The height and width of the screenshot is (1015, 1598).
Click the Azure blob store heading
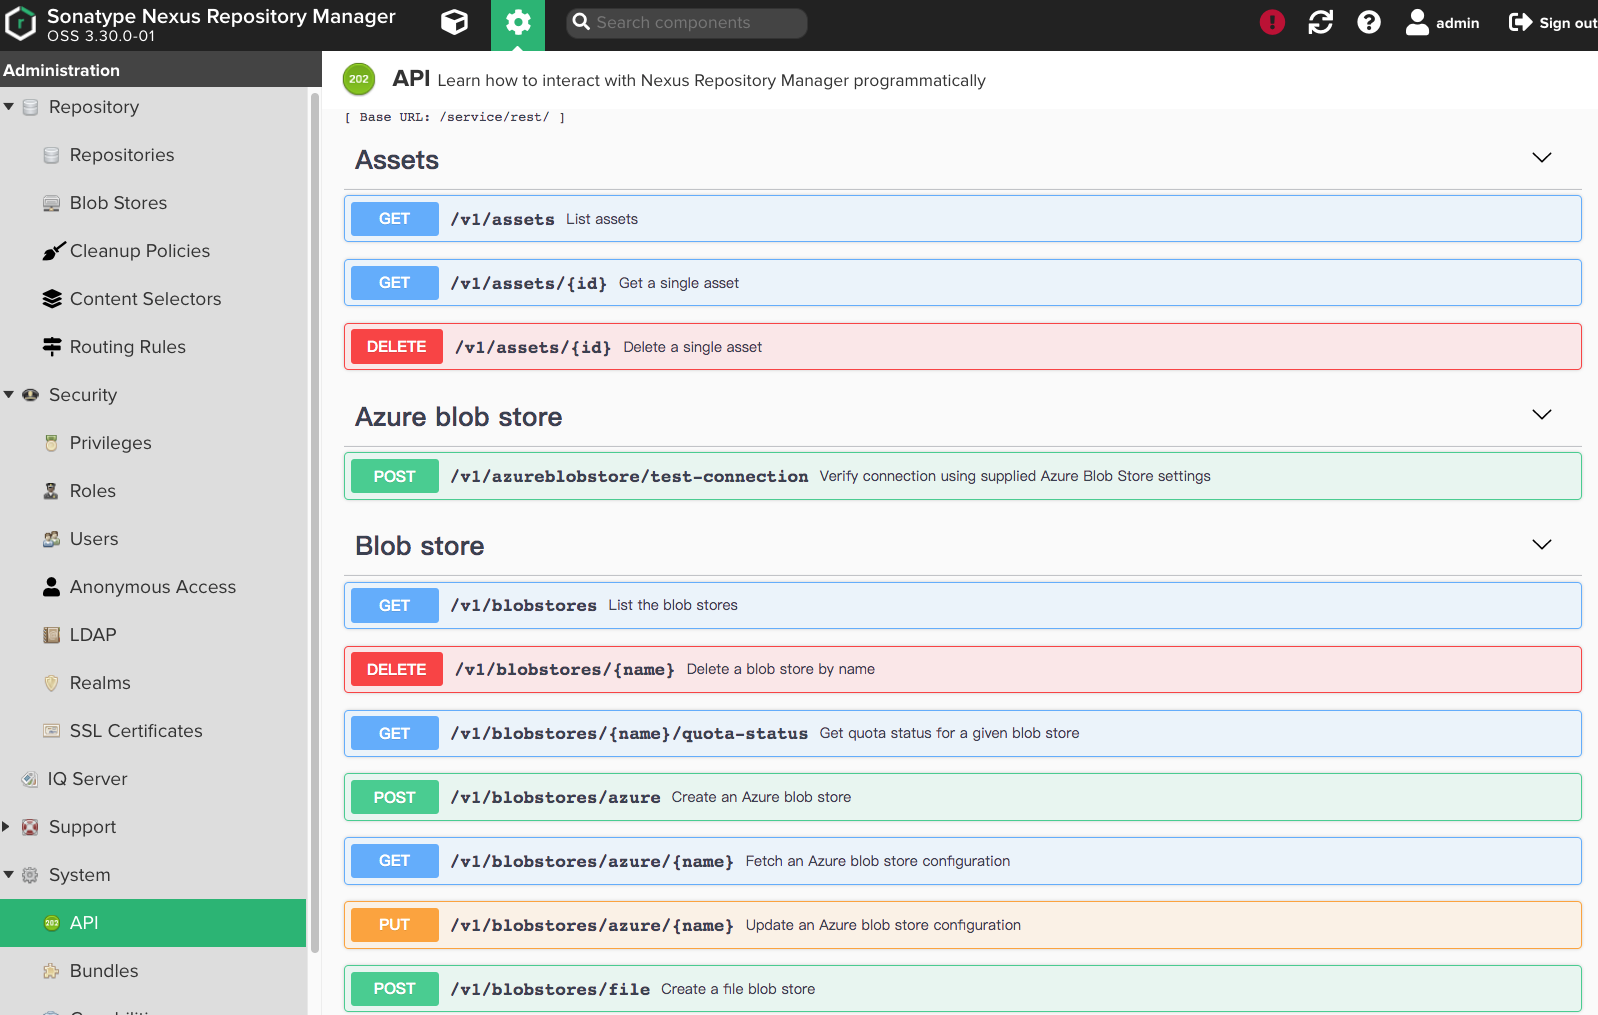459,417
